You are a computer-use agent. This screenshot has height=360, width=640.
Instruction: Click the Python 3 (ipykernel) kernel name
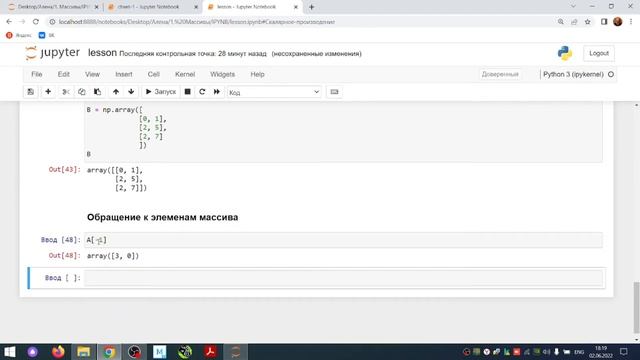573,74
